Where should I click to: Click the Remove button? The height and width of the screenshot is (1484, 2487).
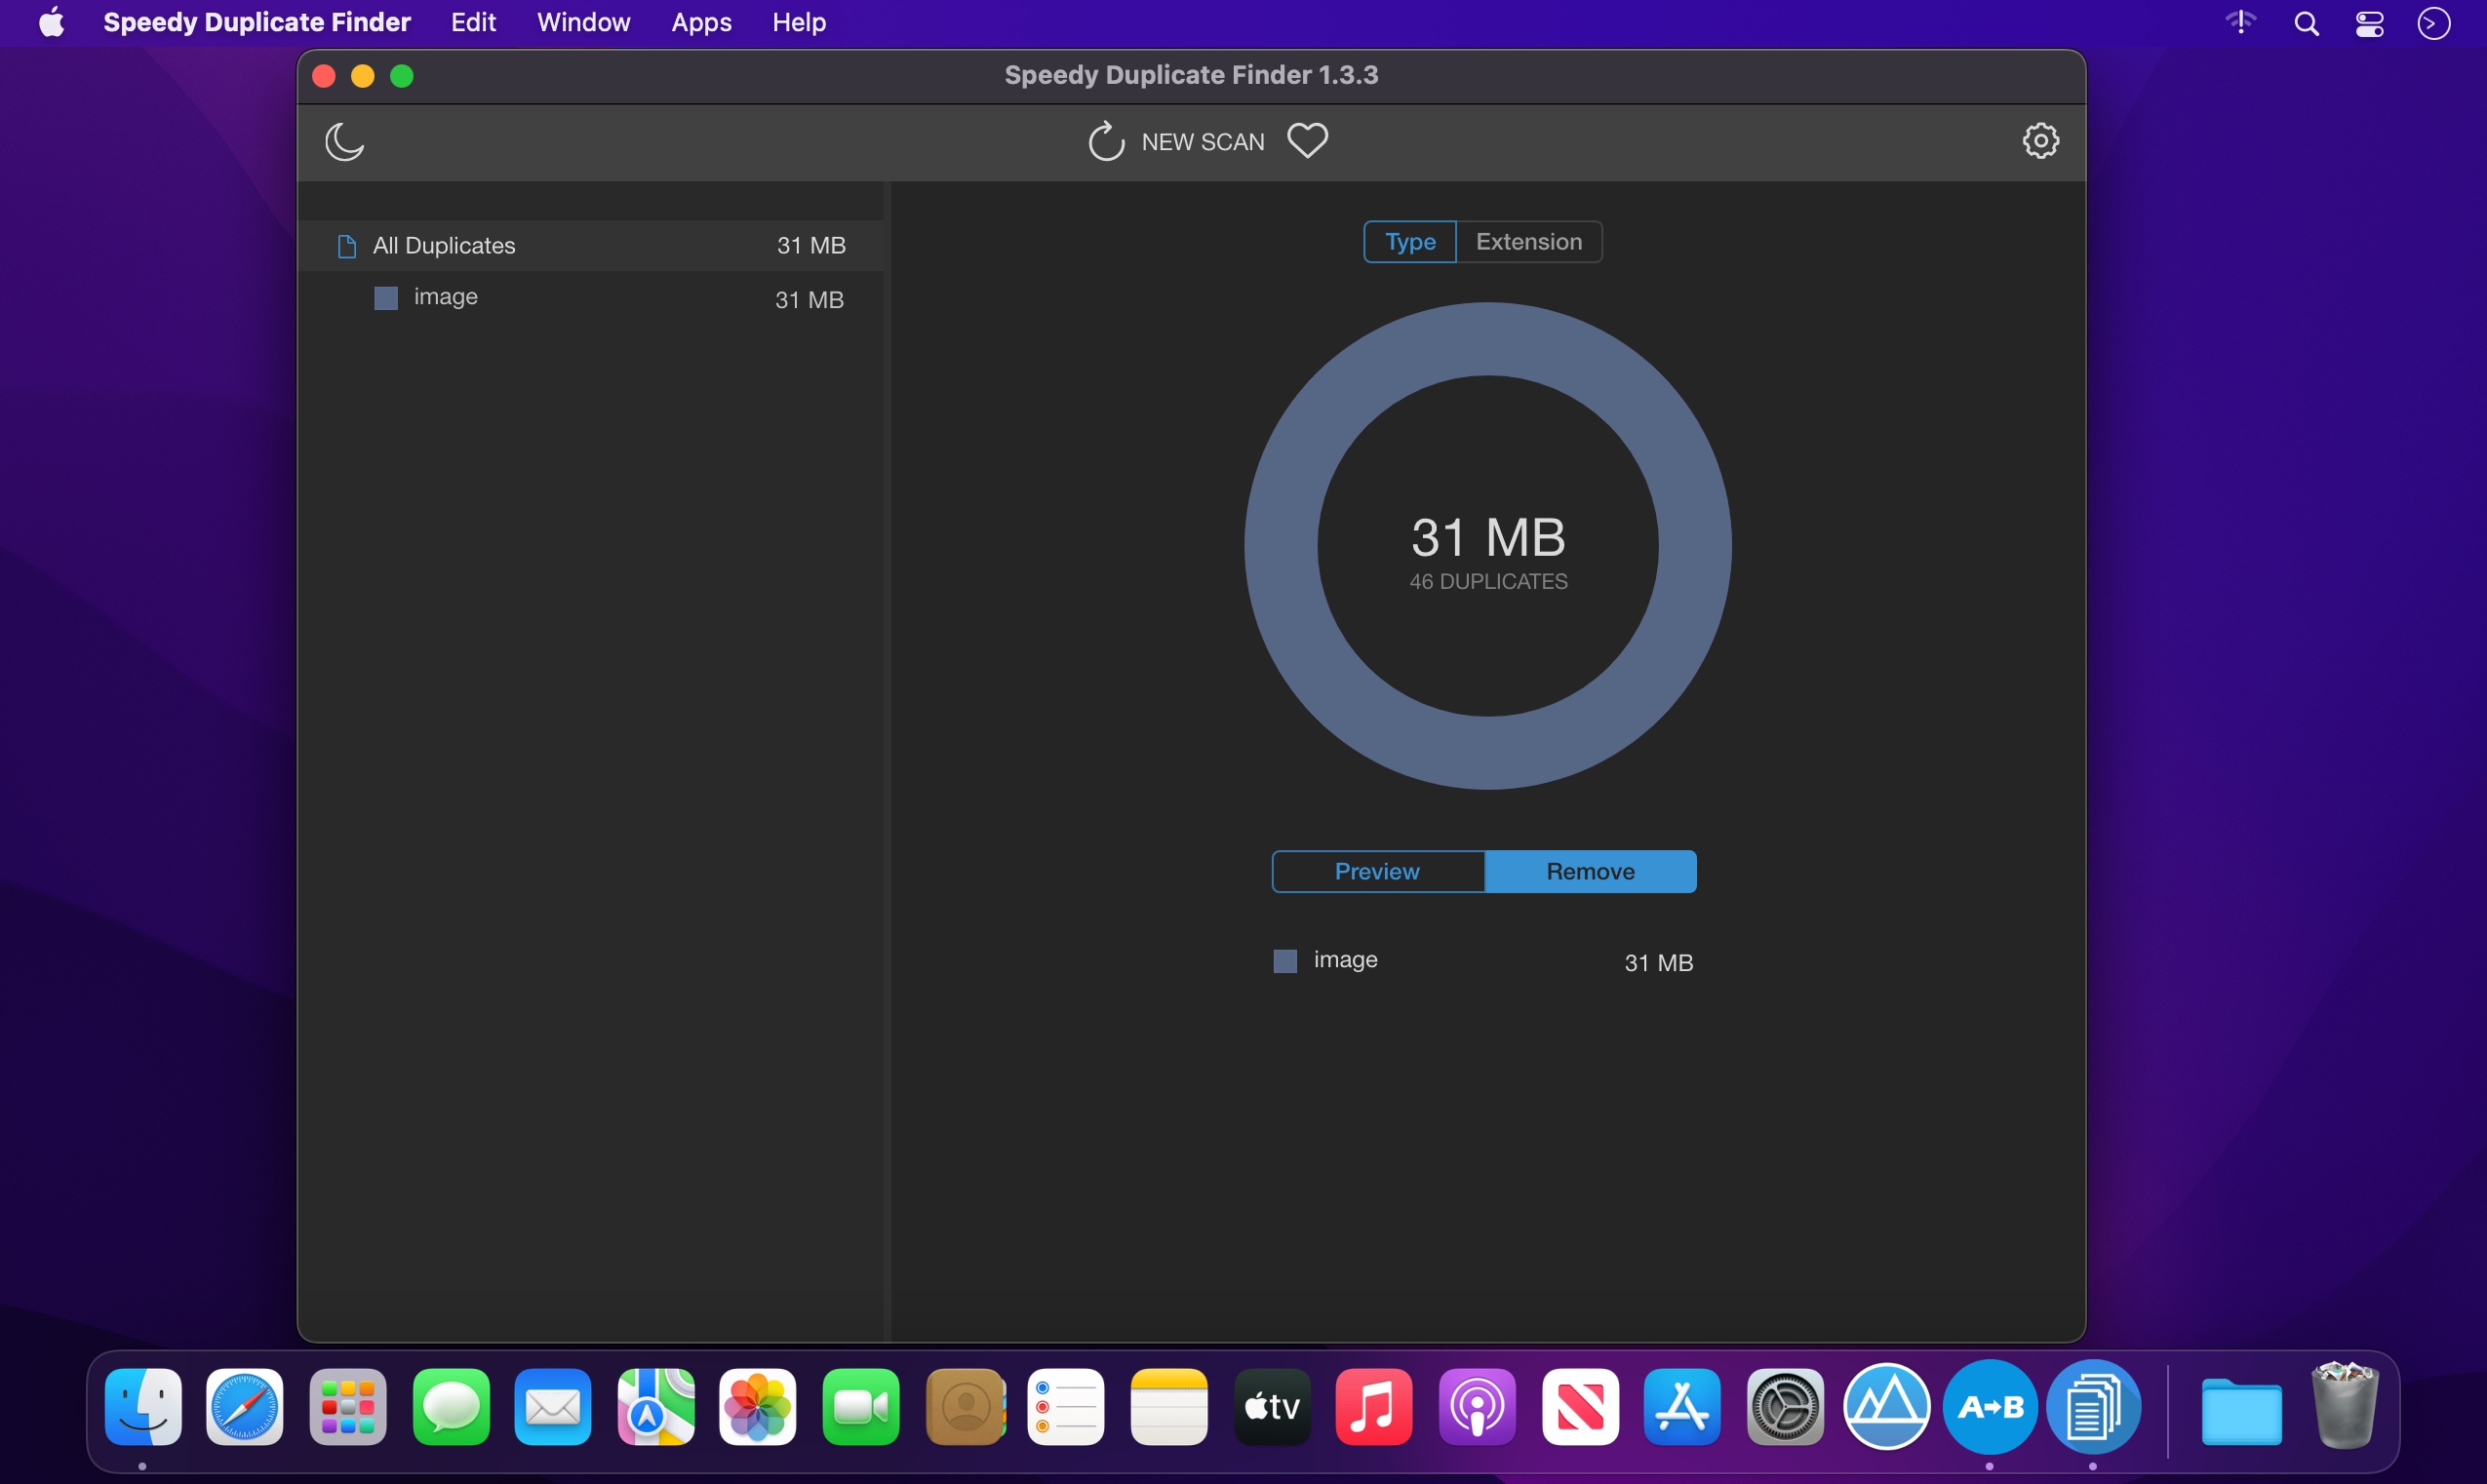1590,871
